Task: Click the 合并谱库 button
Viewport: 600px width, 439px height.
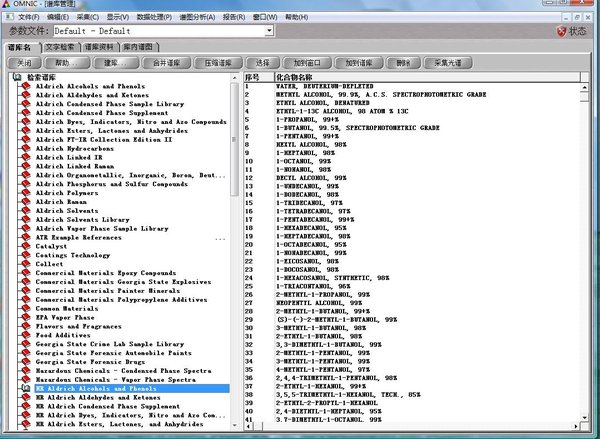Action: 166,62
